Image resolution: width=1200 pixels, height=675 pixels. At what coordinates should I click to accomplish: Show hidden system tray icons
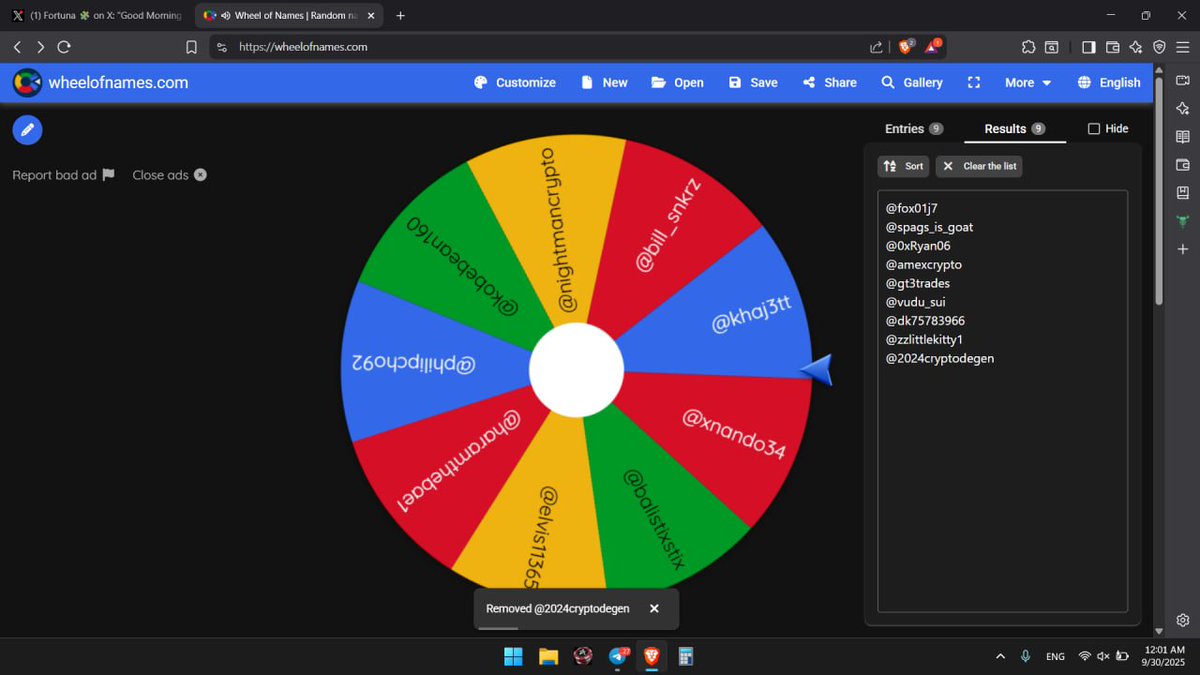click(x=1001, y=656)
